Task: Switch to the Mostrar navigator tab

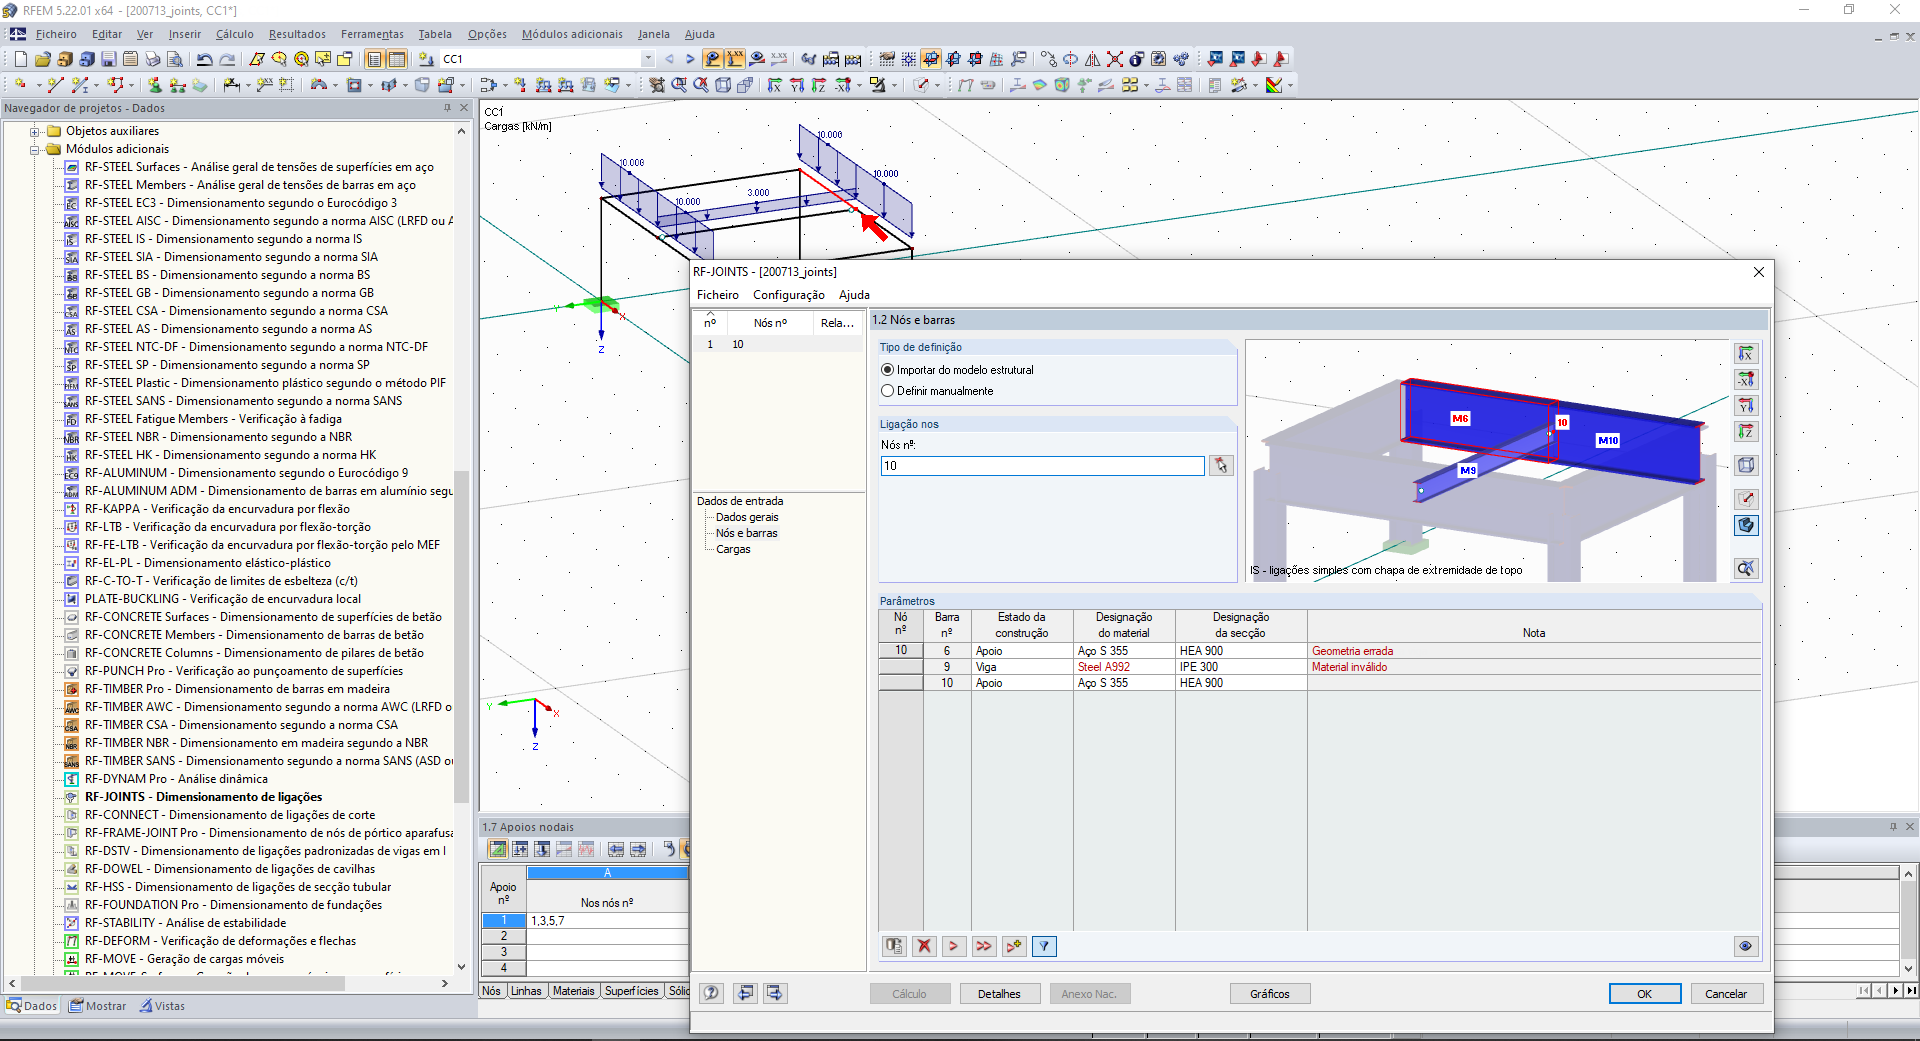Action: point(98,1006)
